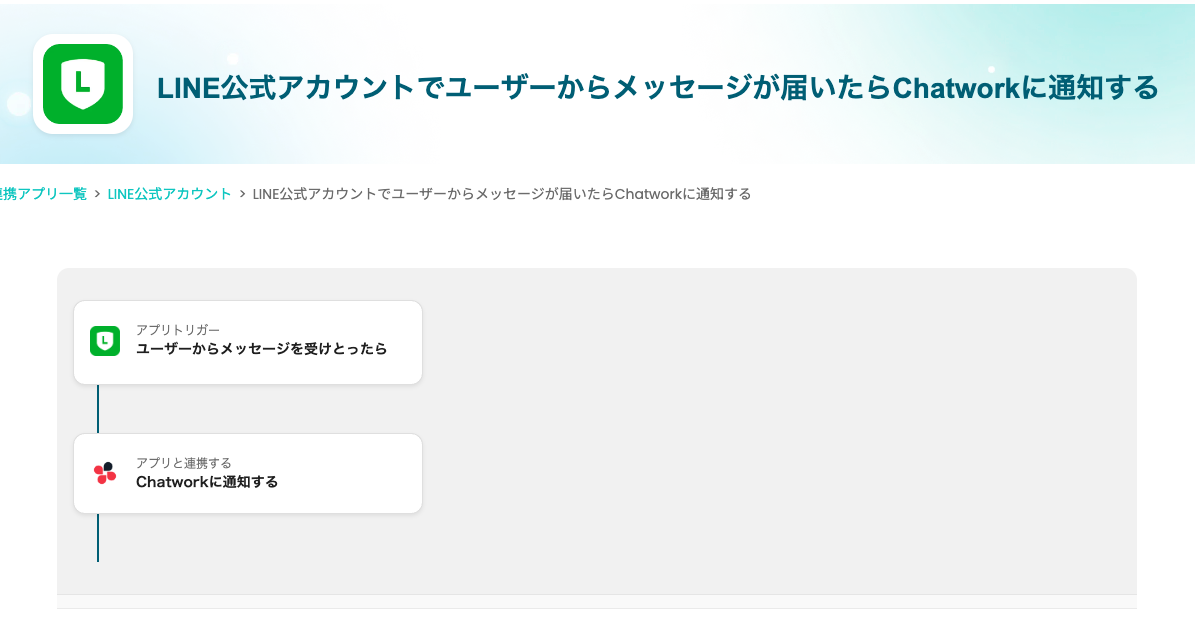Select the page title heading in the banner
1195x622 pixels.
click(657, 88)
